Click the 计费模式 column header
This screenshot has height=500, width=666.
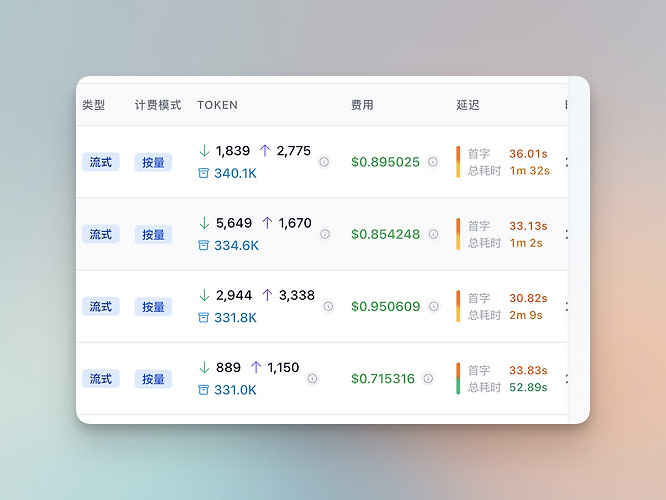pyautogui.click(x=158, y=105)
